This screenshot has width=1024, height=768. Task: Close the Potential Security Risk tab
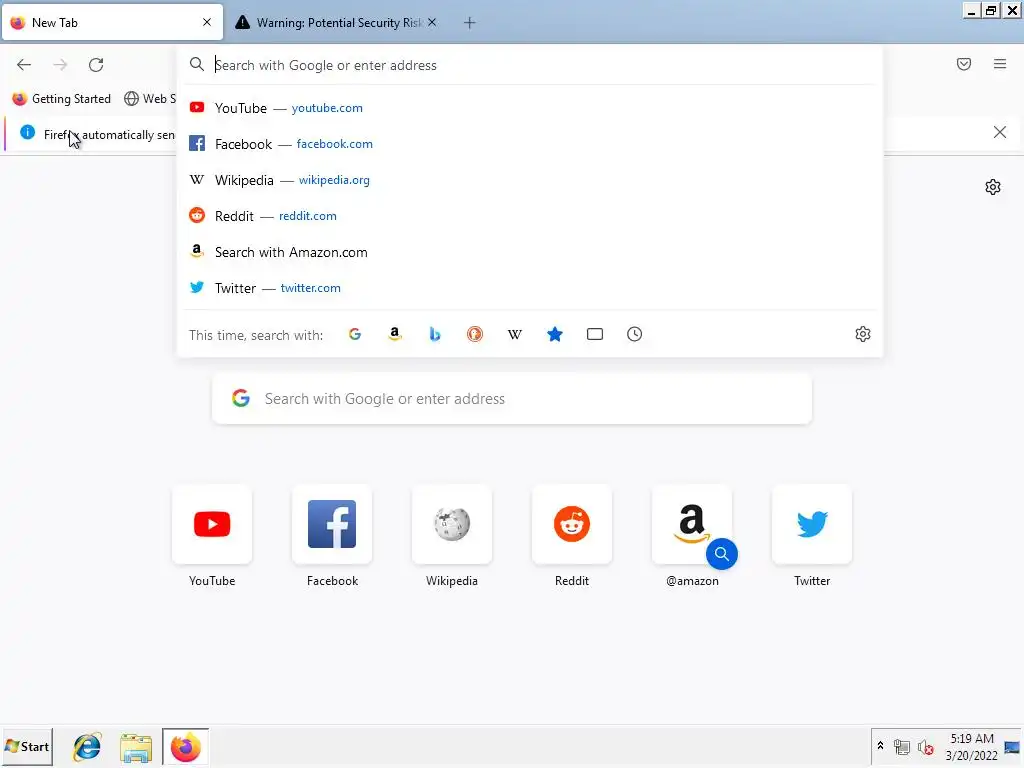[432, 22]
